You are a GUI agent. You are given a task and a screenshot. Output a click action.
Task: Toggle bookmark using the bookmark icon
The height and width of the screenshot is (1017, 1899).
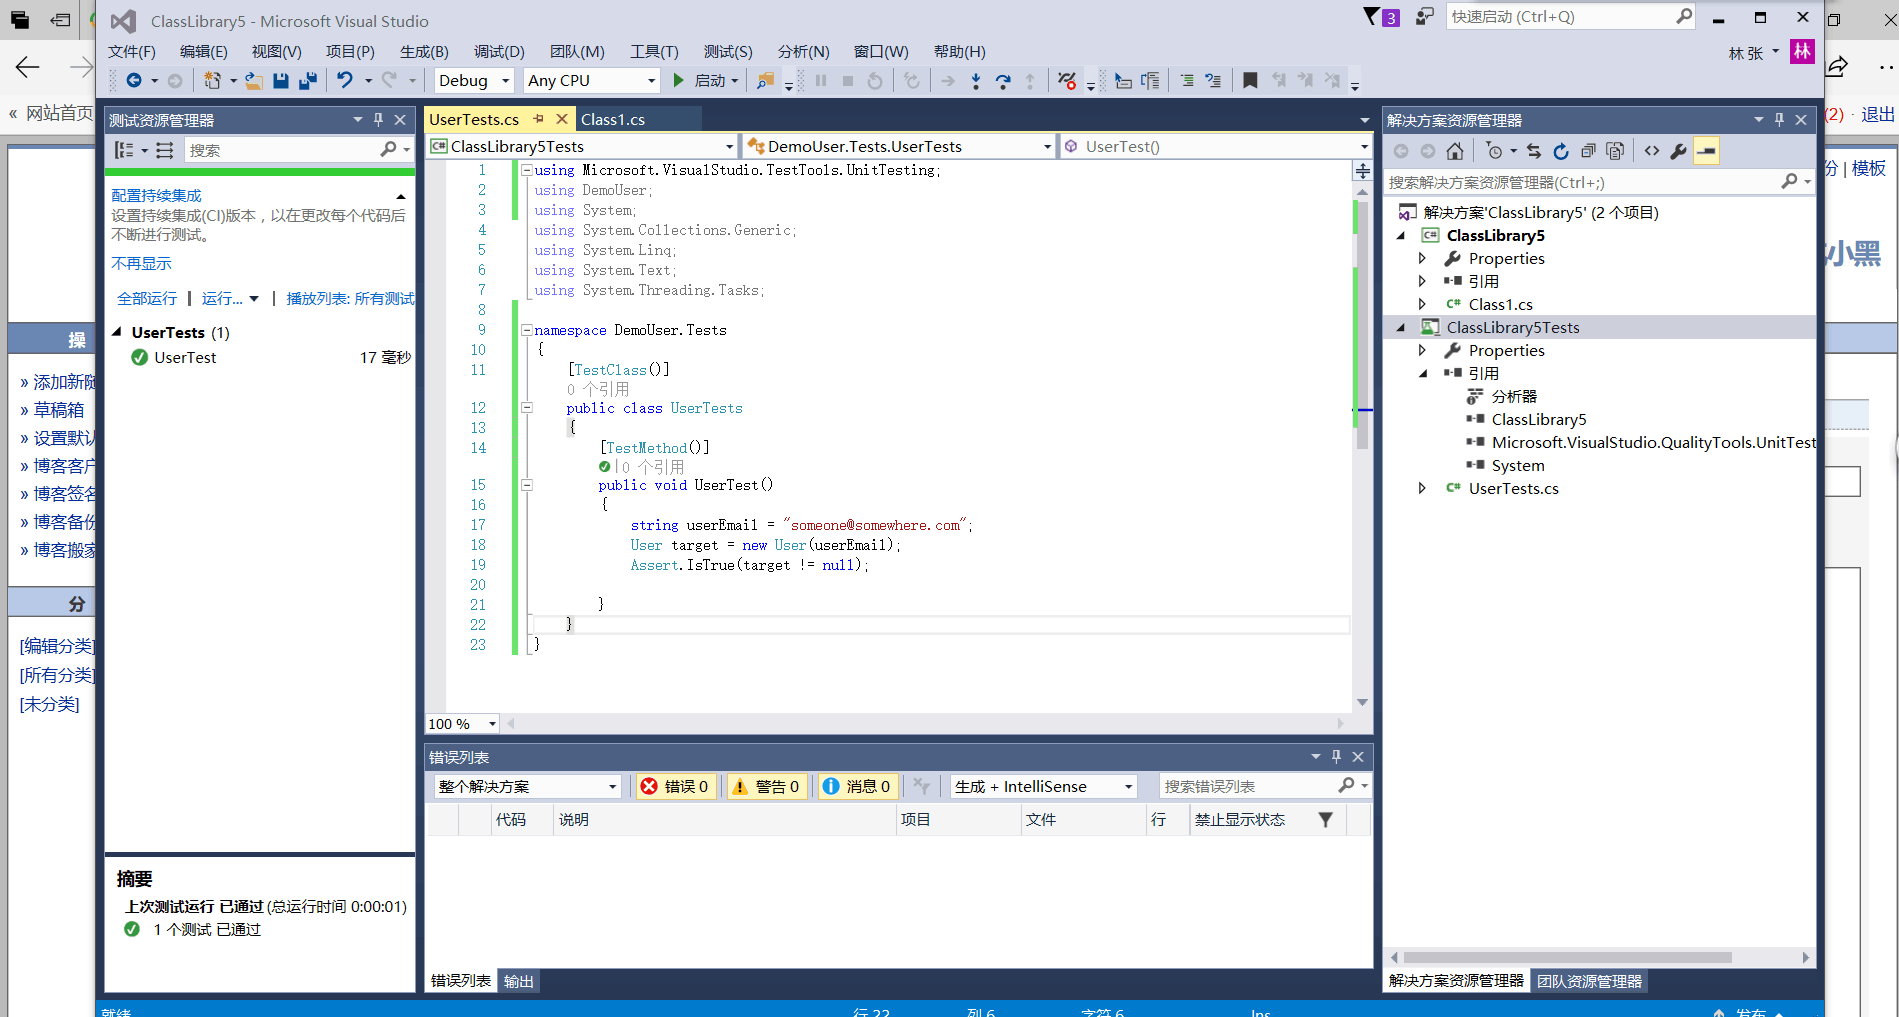1250,81
